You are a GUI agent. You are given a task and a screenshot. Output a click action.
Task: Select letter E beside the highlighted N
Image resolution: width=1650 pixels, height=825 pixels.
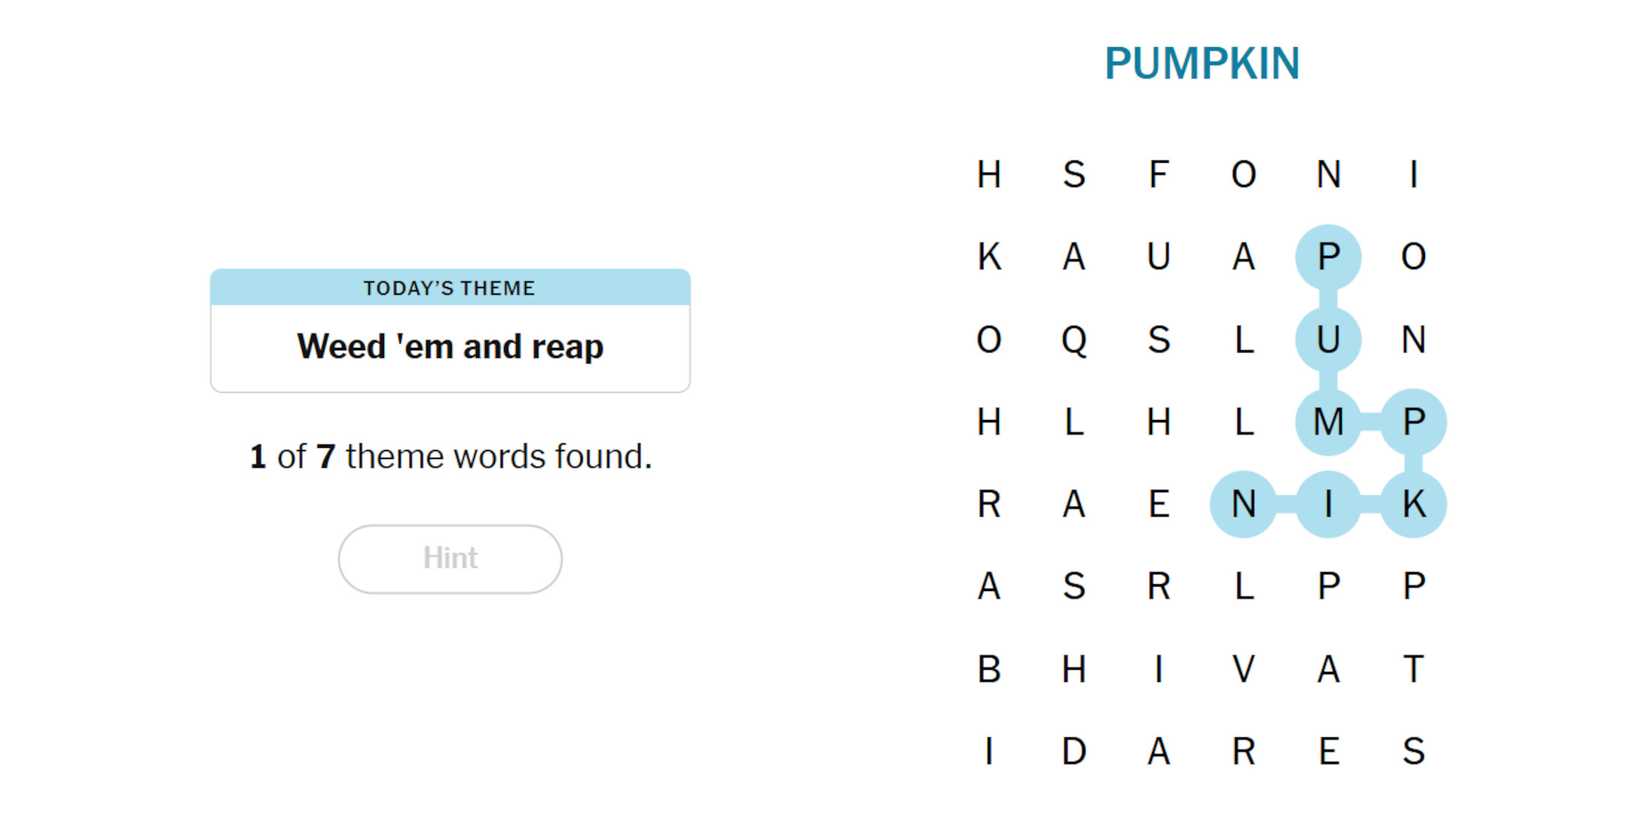click(x=1158, y=504)
